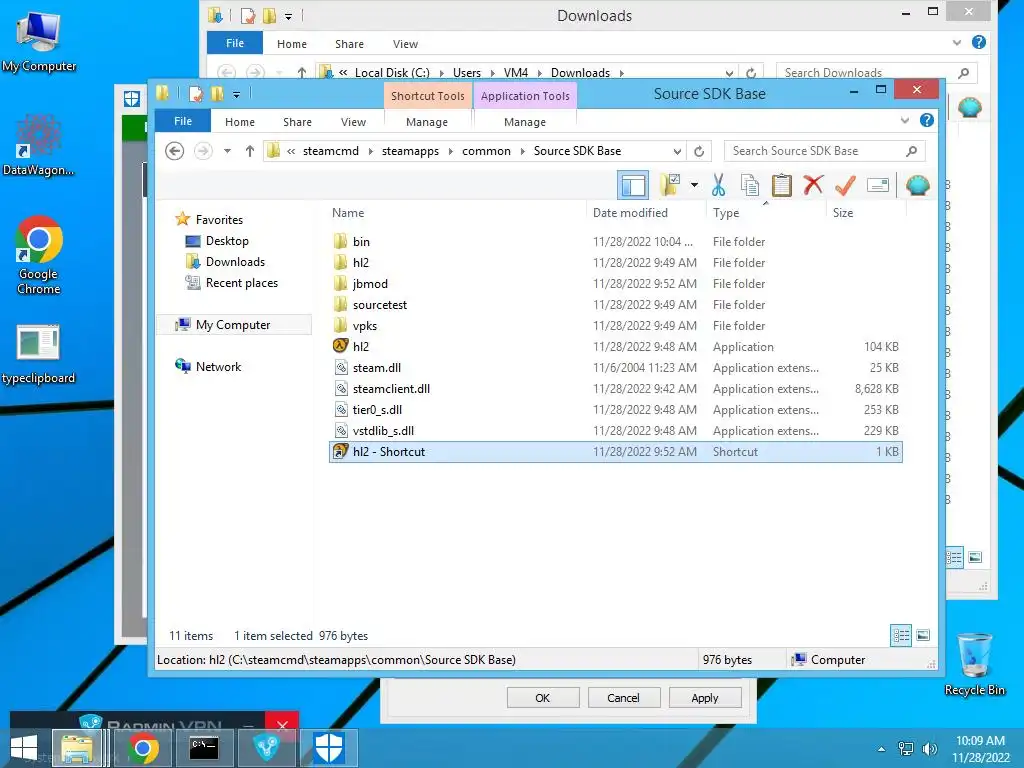Open the Recycle Bin

click(974, 663)
